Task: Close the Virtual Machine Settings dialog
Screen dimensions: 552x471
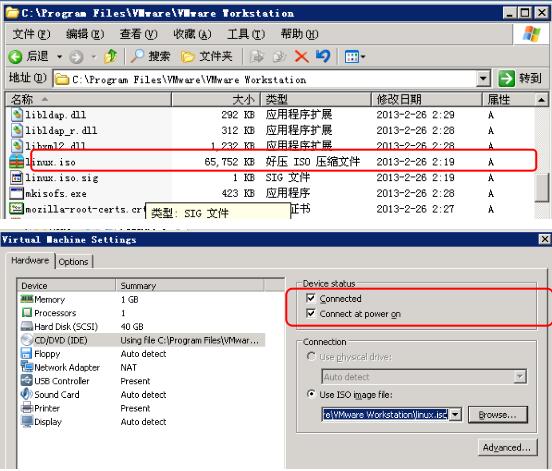Action: pyautogui.click(x=544, y=239)
